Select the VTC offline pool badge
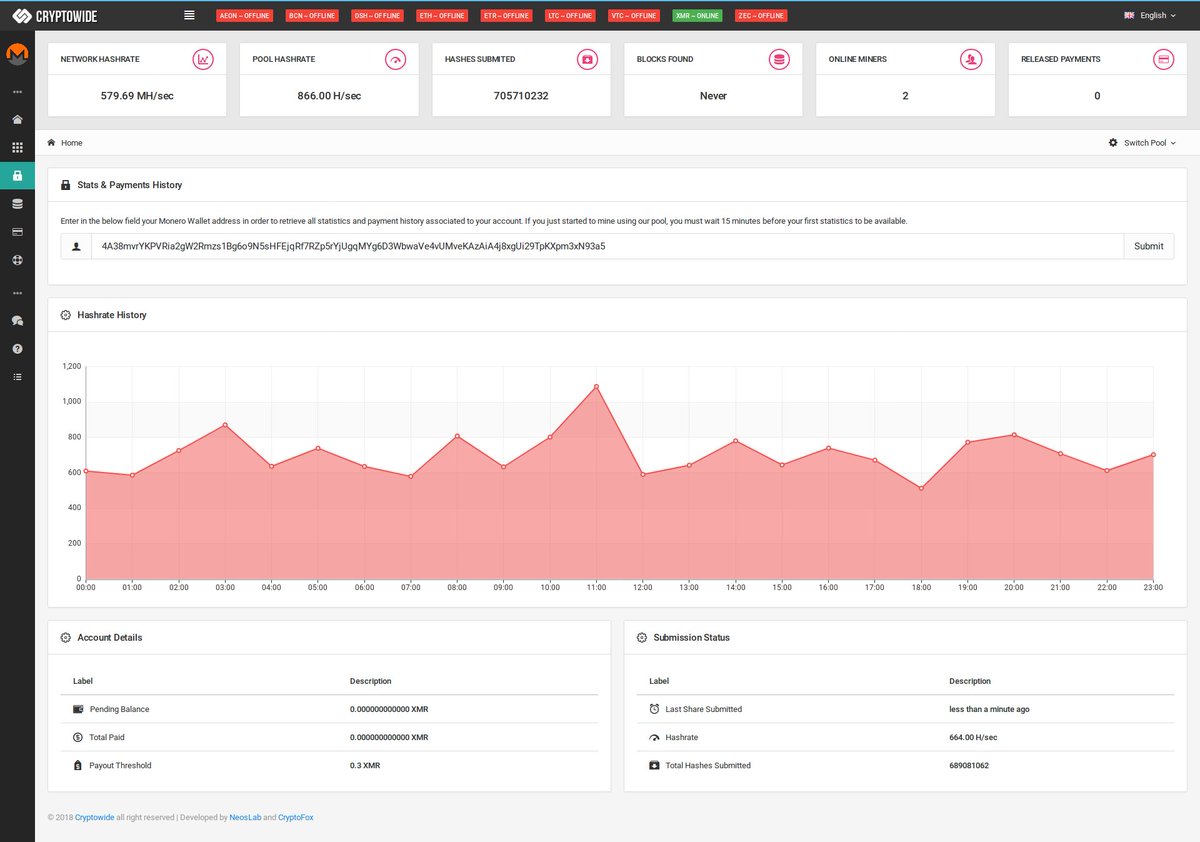The height and width of the screenshot is (842, 1200). coord(634,16)
